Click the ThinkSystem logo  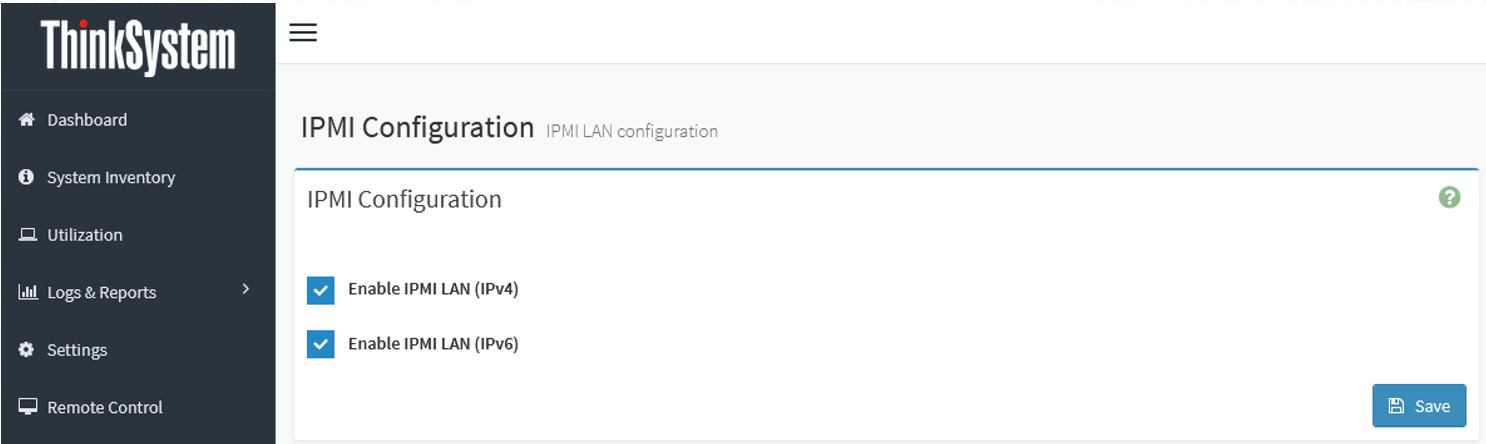(138, 46)
